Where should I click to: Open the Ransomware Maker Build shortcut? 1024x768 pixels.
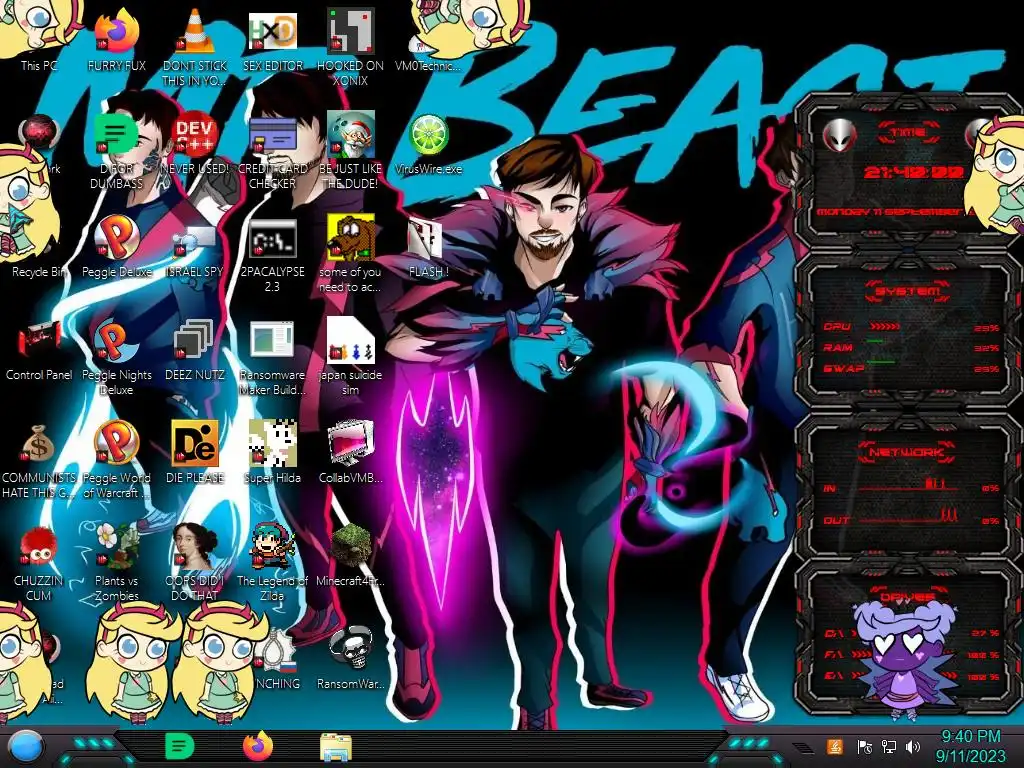[x=272, y=356]
